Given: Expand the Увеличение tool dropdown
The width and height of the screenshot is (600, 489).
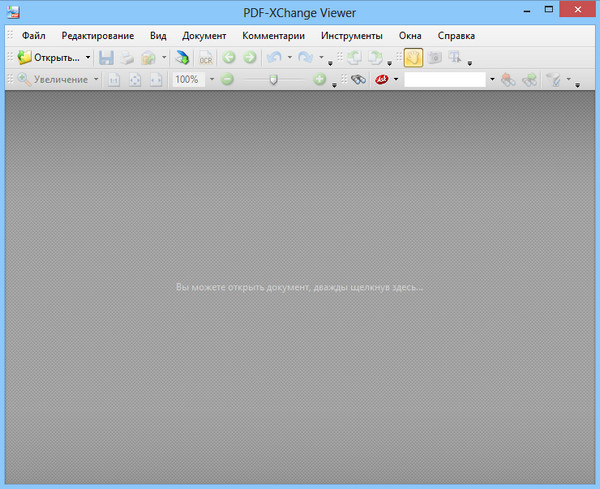Looking at the screenshot, I should [96, 79].
